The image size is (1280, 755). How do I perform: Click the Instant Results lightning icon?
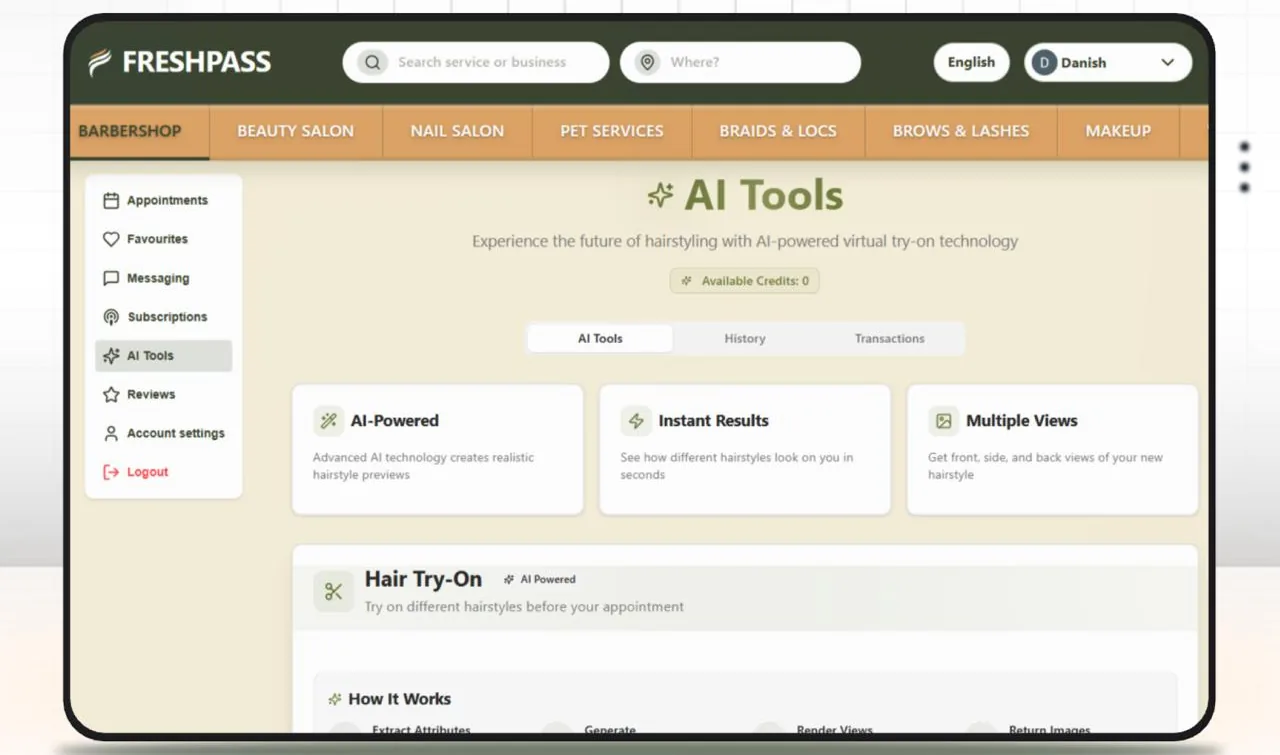[636, 421]
